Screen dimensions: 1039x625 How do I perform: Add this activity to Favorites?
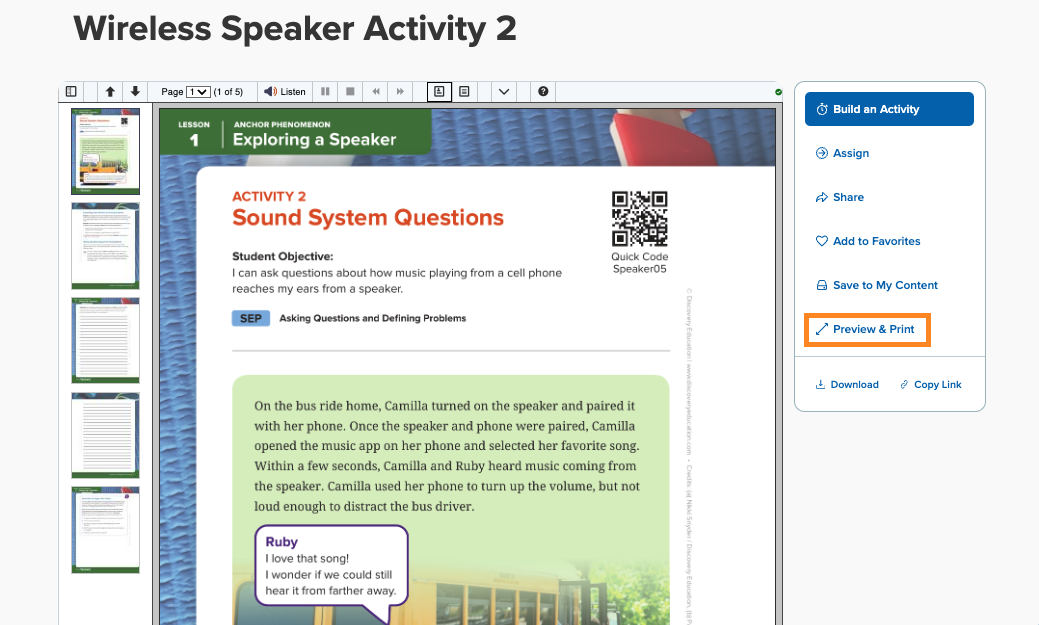click(x=867, y=241)
